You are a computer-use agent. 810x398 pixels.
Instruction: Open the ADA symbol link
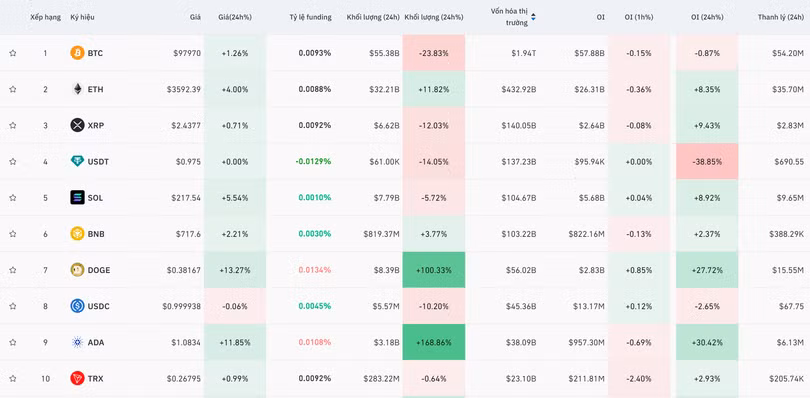tap(96, 342)
